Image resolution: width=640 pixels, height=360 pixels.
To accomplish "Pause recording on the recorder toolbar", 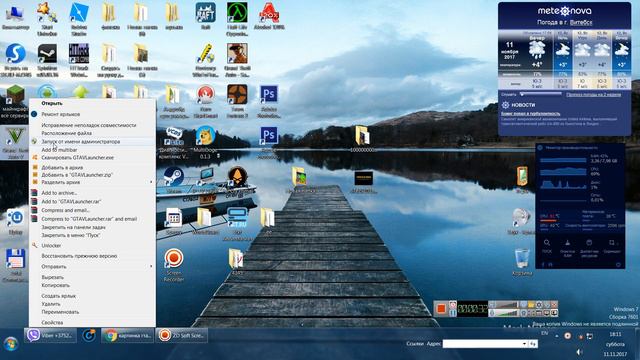I will (x=453, y=313).
